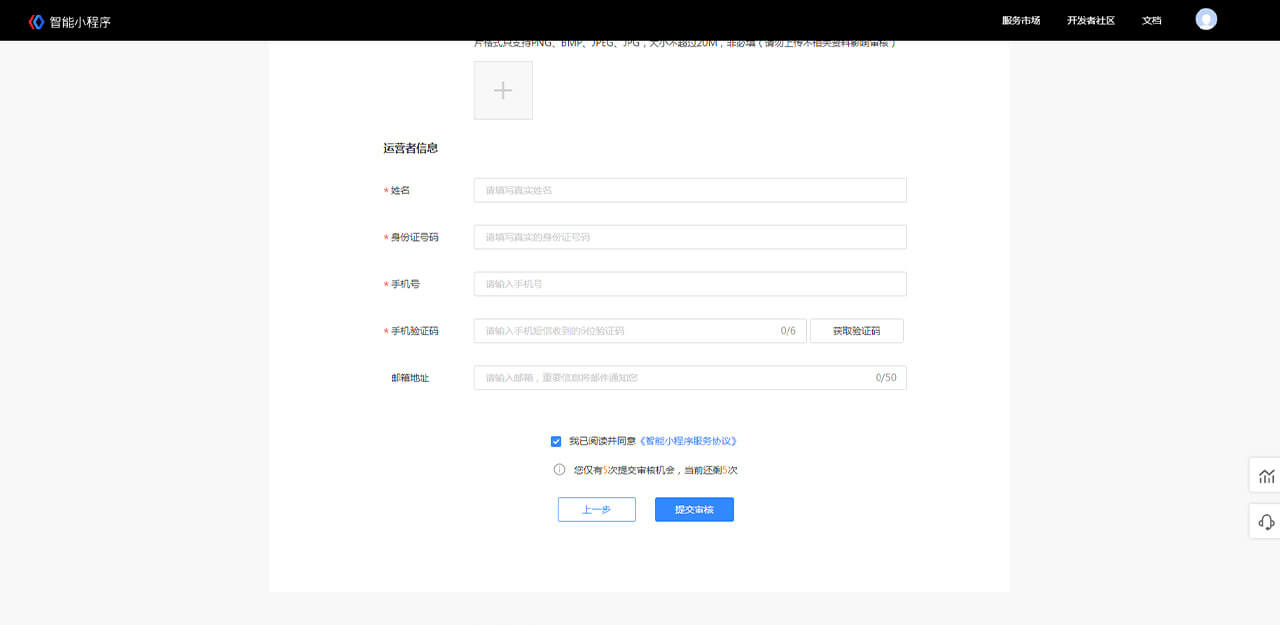Open the 服务市场 menu item
Viewport: 1280px width, 625px height.
[1021, 19]
